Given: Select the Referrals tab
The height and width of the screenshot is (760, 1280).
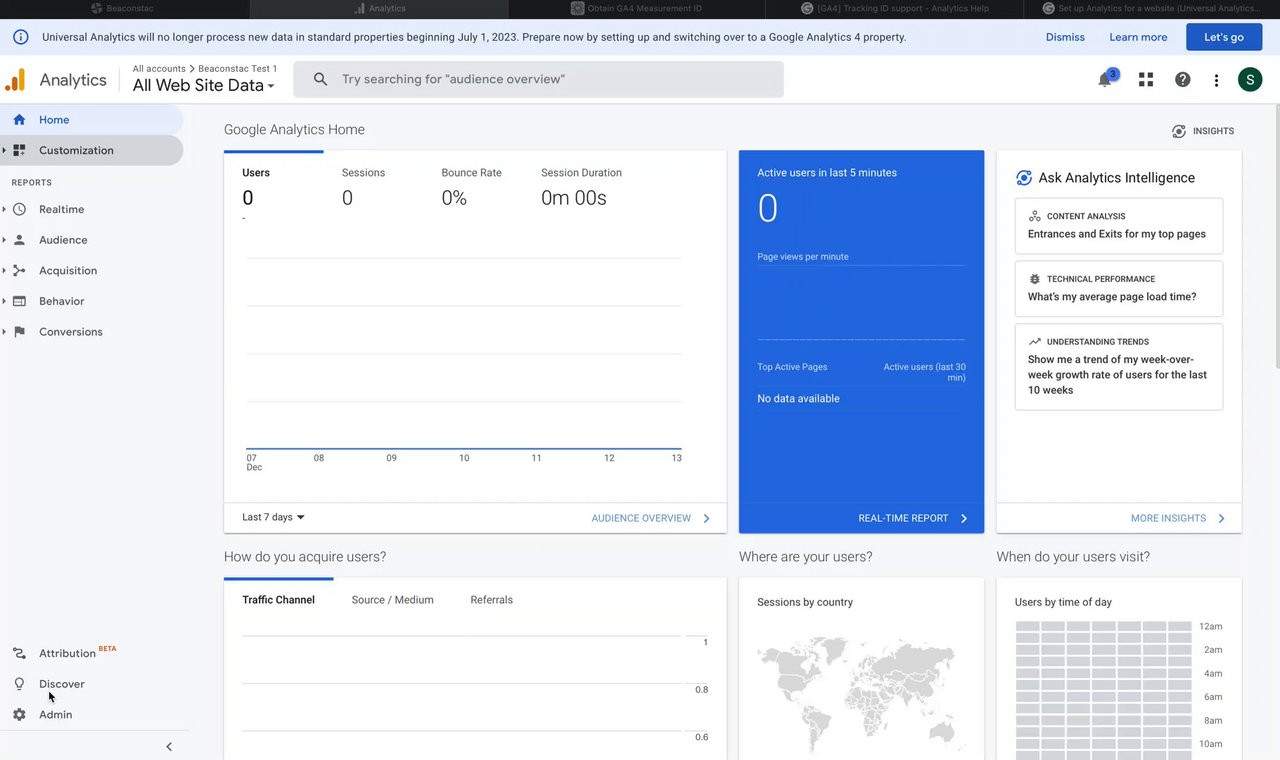Looking at the screenshot, I should click(491, 600).
